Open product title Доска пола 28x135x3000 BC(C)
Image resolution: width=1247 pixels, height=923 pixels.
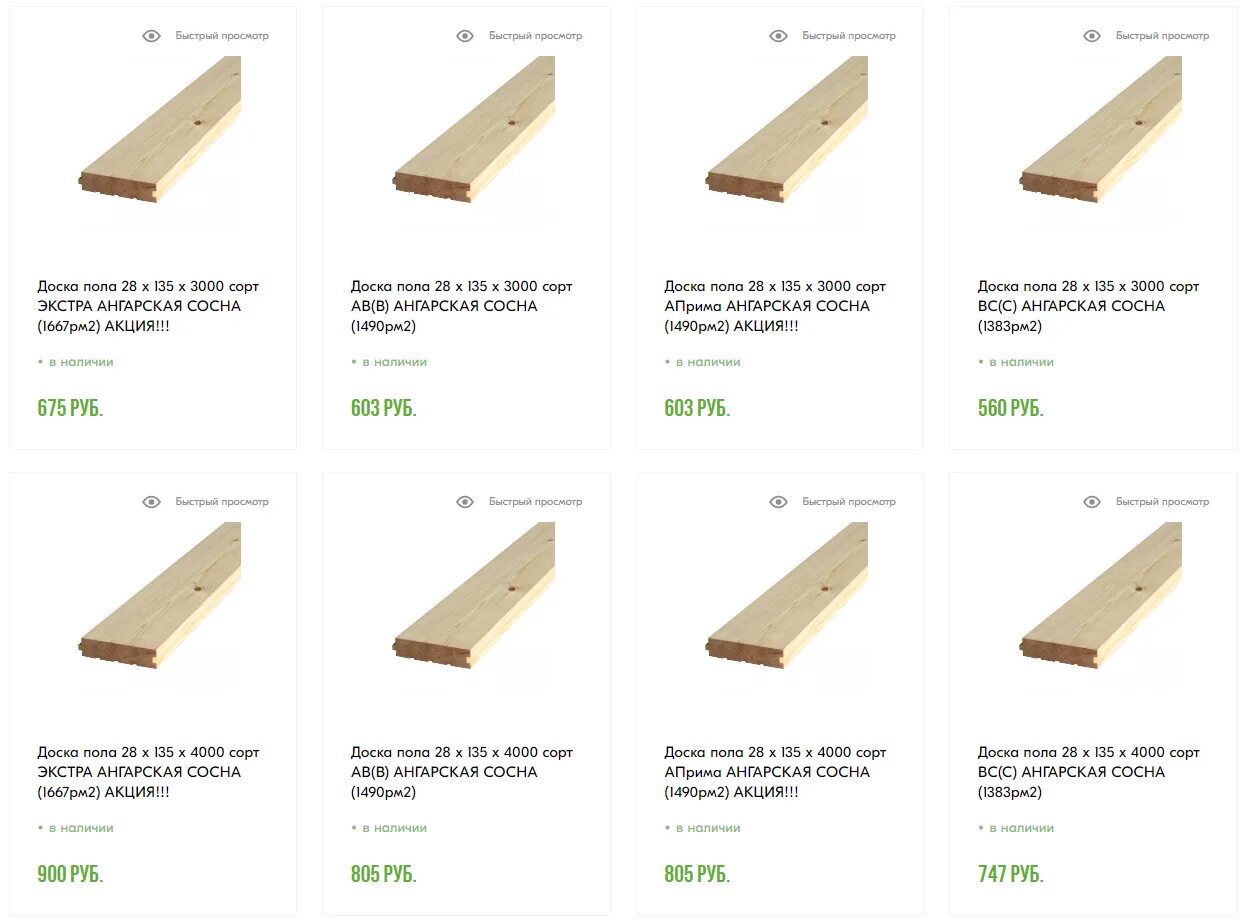pos(1089,306)
